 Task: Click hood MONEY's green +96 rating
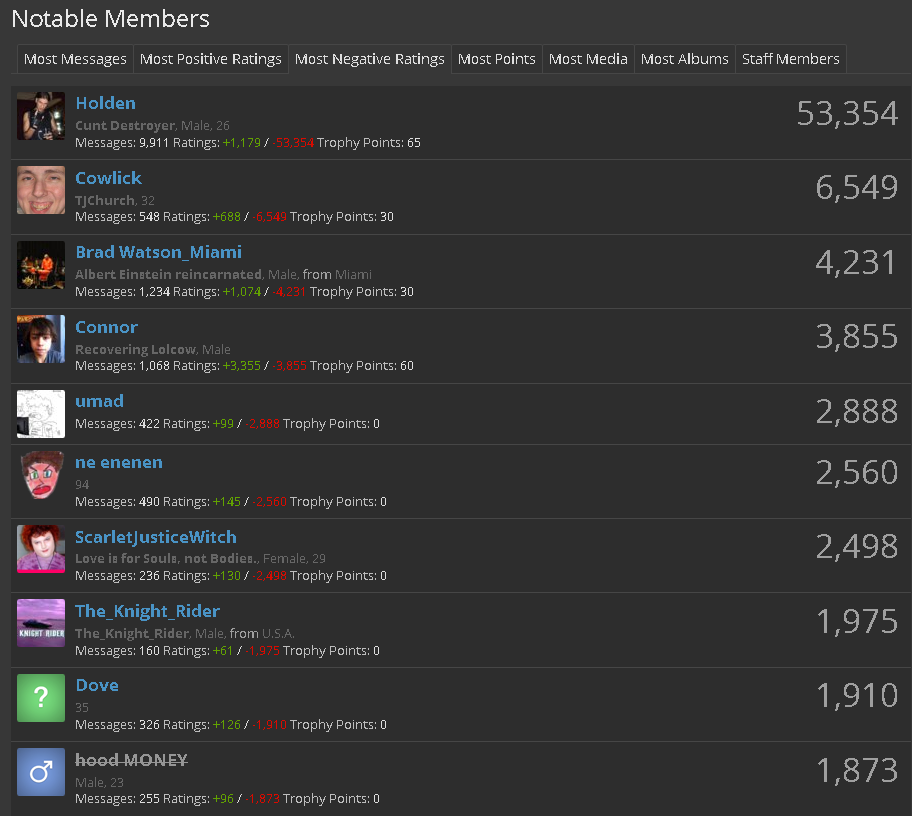click(223, 799)
